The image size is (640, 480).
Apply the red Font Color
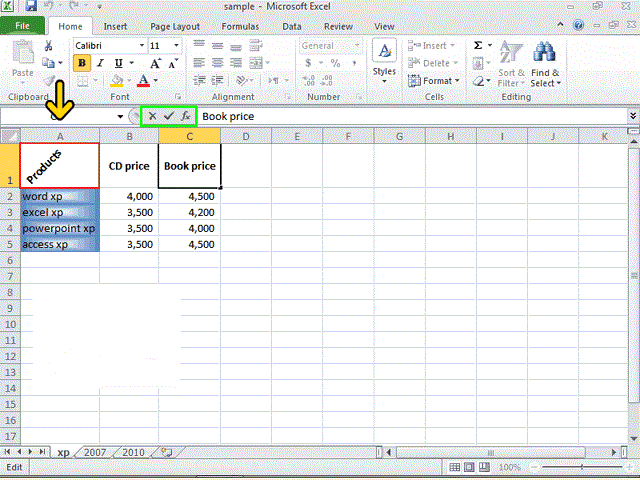tap(143, 81)
